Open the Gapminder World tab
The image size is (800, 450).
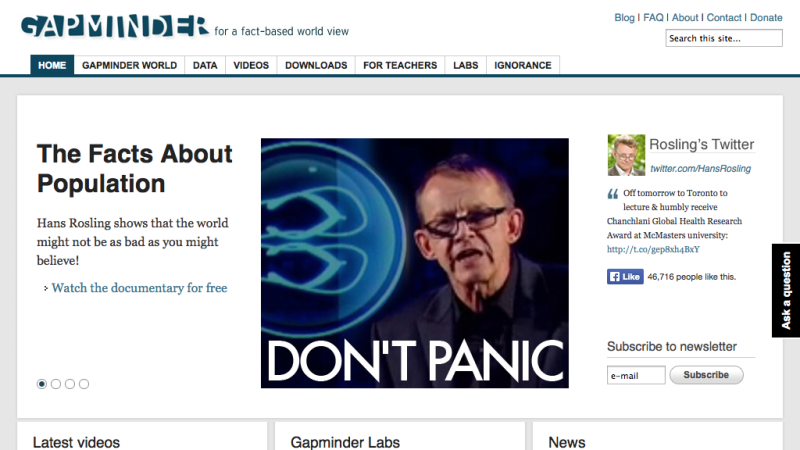(x=130, y=65)
